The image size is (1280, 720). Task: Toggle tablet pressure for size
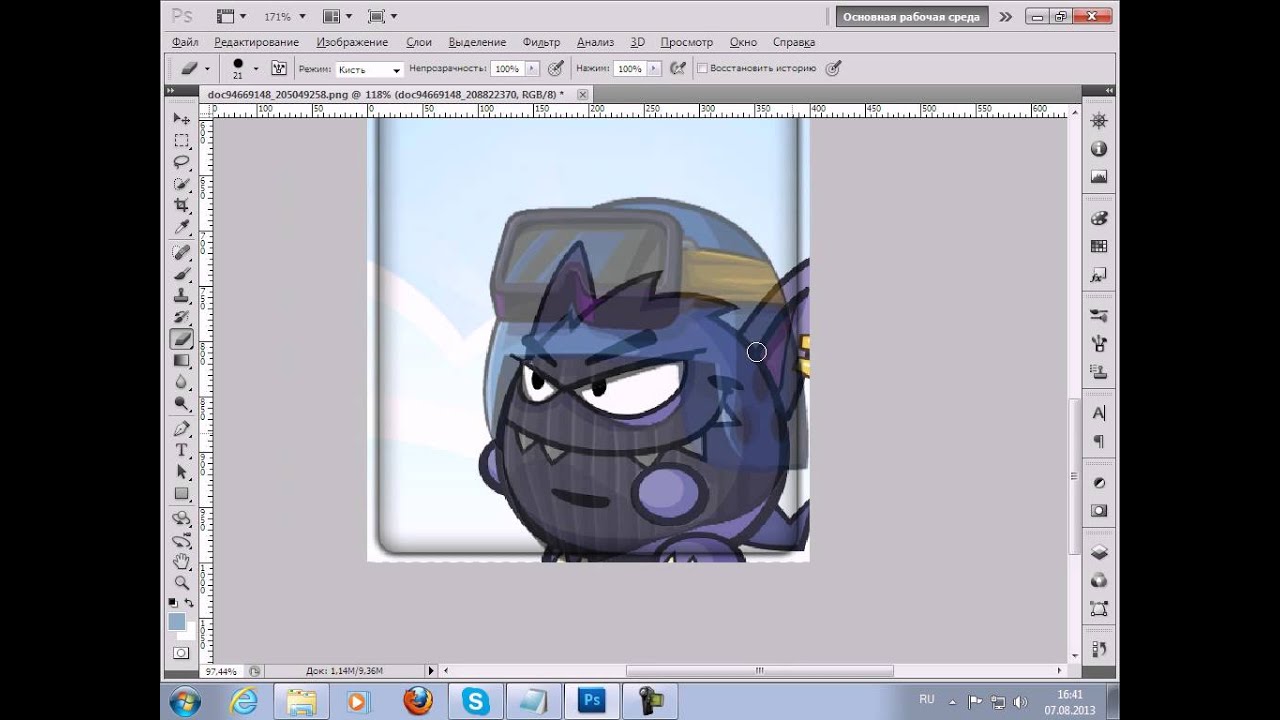833,68
